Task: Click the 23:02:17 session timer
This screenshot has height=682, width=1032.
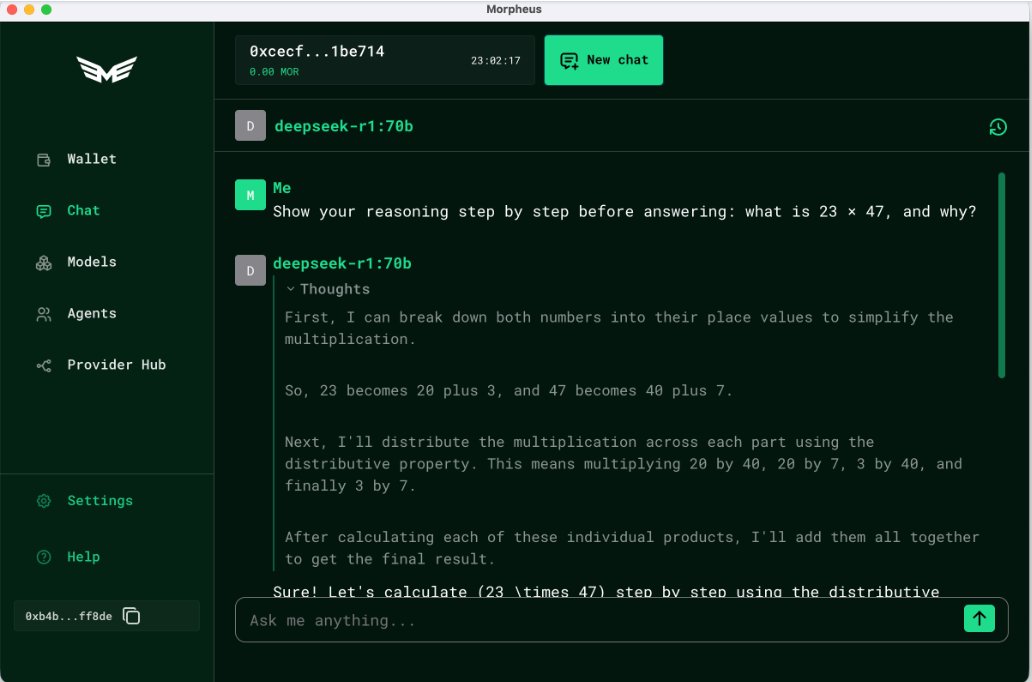Action: click(x=496, y=61)
